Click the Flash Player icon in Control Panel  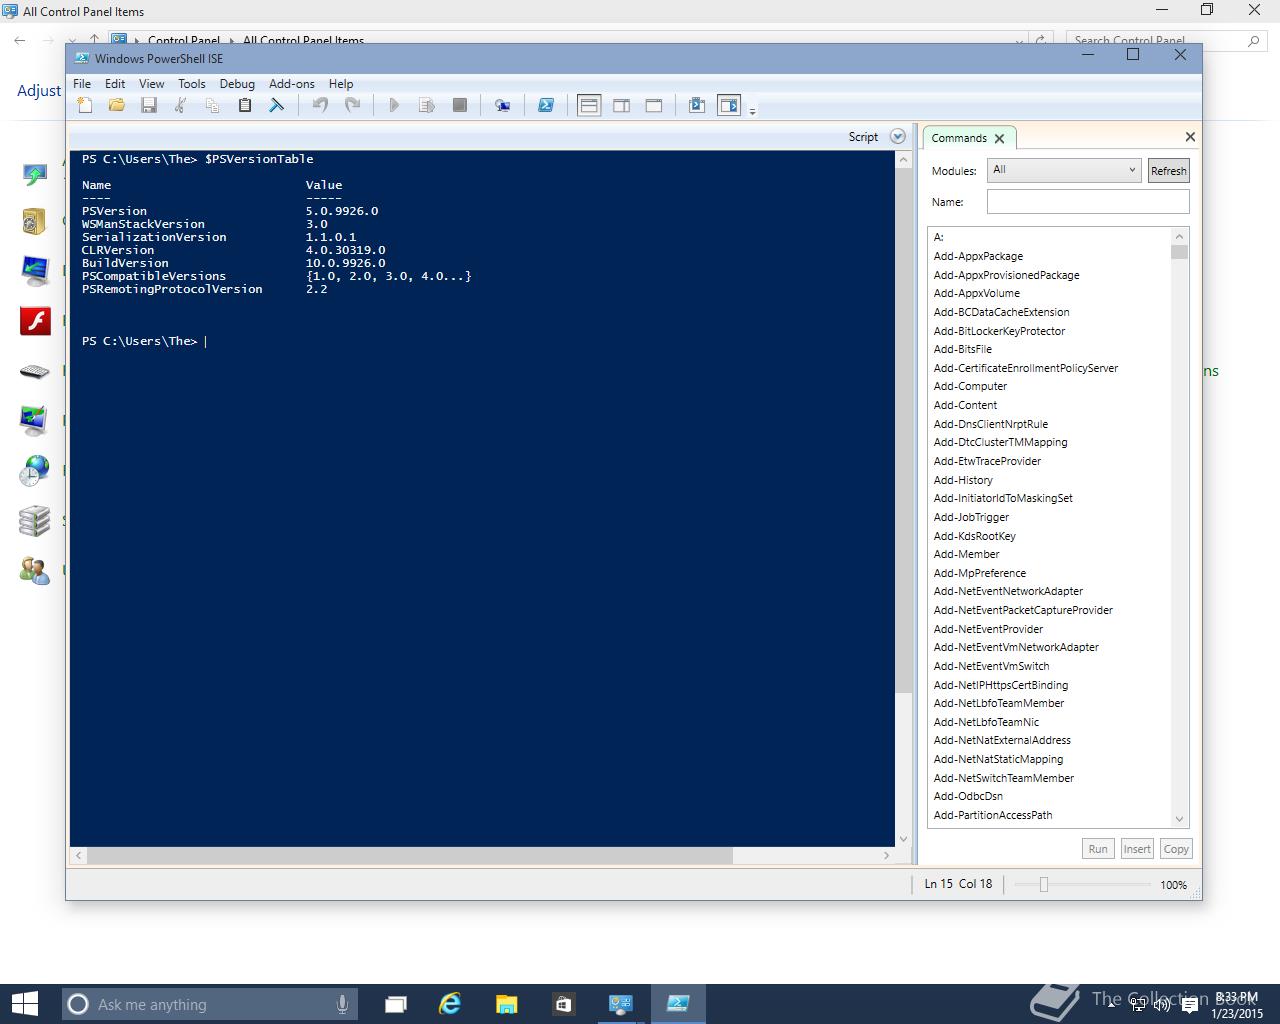point(35,321)
